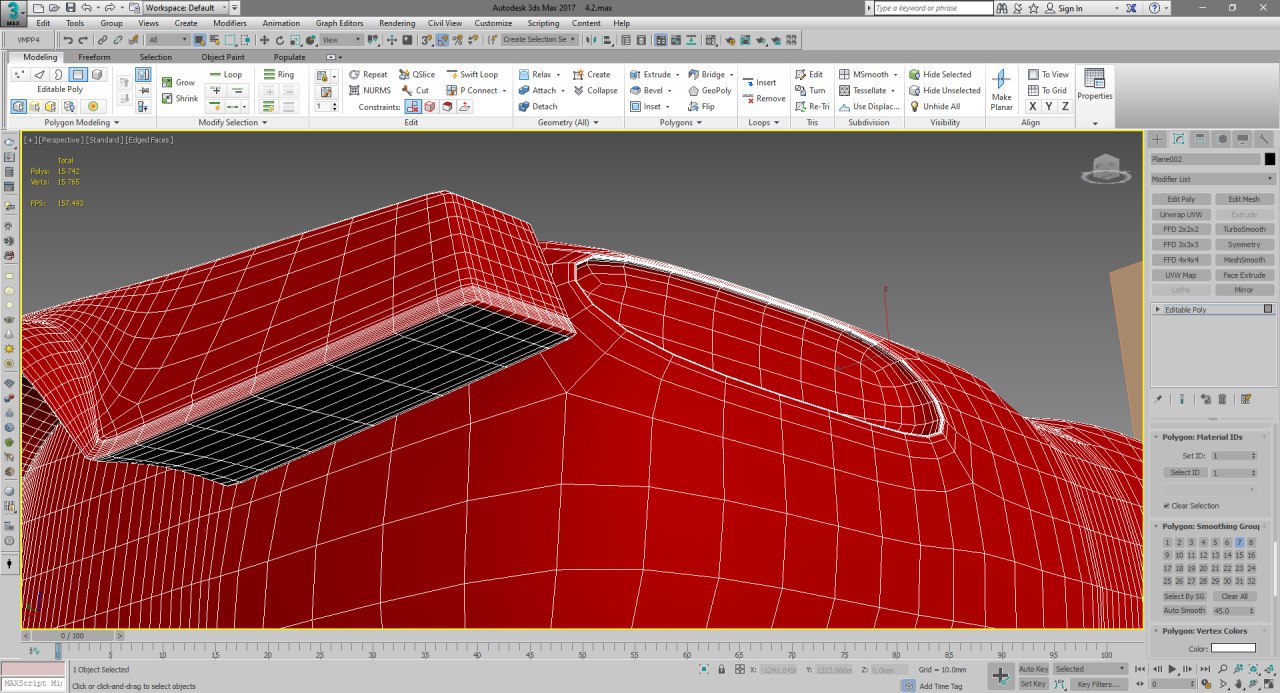
Task: Click the Repeat last operation tool
Action: point(368,74)
